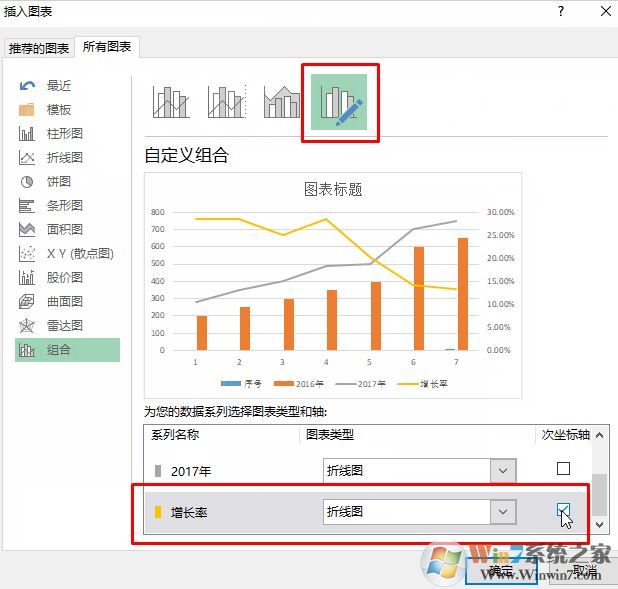The height and width of the screenshot is (589, 618).
Task: Click the yellow 增长率 series color swatch
Action: (x=157, y=512)
